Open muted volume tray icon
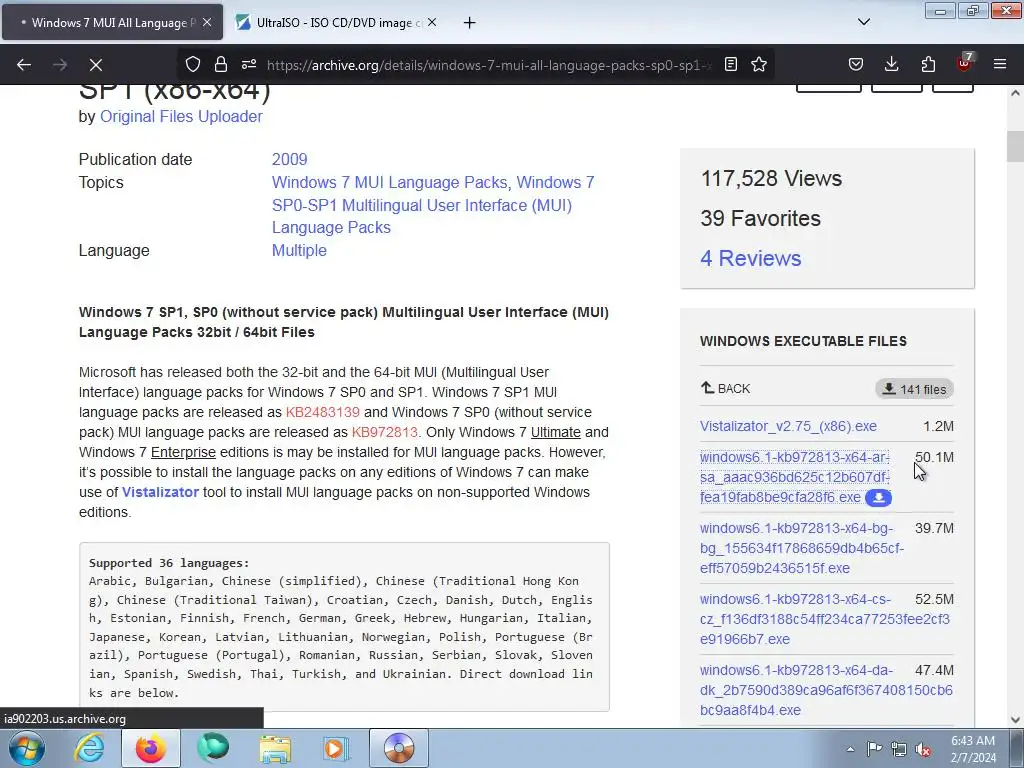This screenshot has width=1024, height=768. tap(923, 749)
